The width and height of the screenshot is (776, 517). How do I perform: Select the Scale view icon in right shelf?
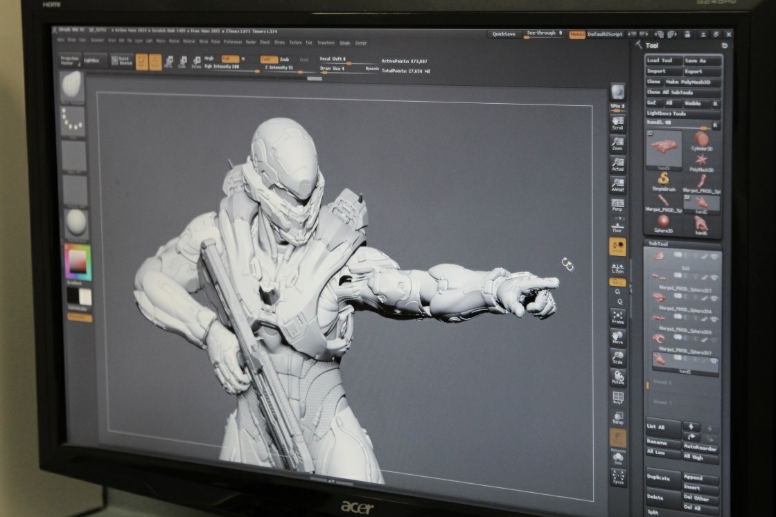(618, 358)
